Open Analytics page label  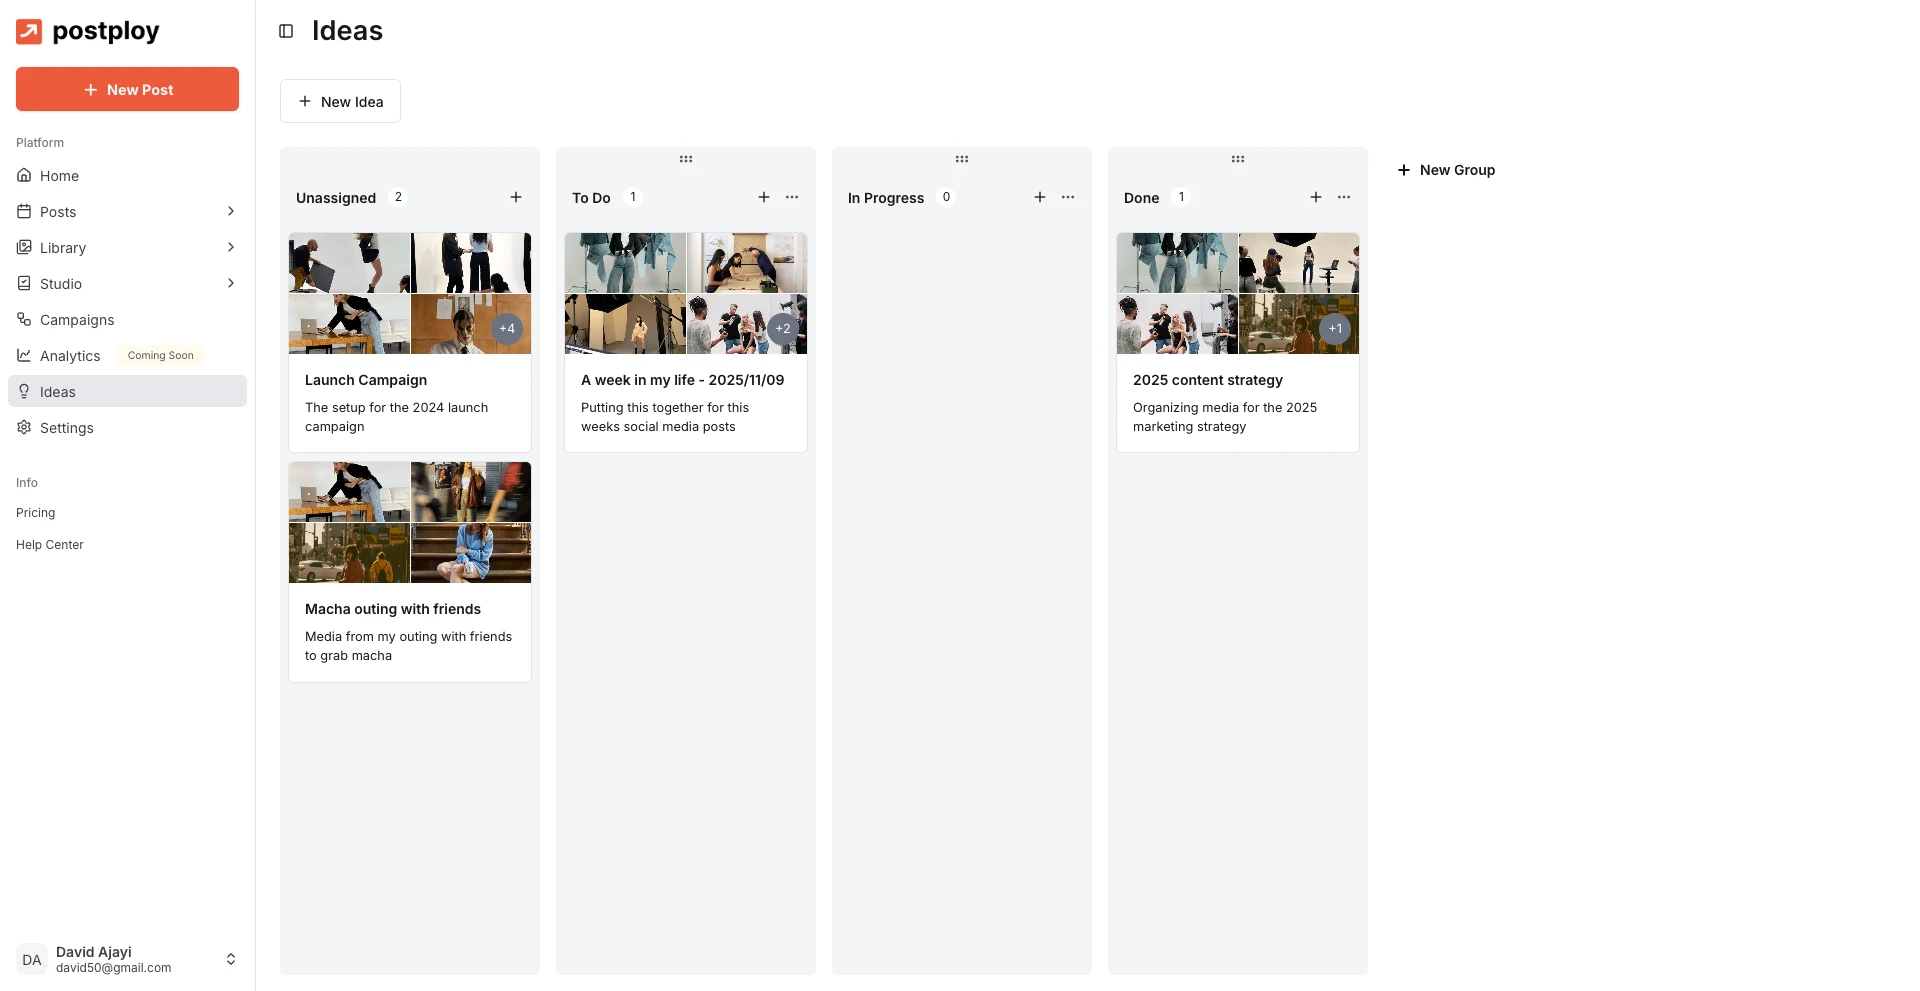[x=70, y=356]
